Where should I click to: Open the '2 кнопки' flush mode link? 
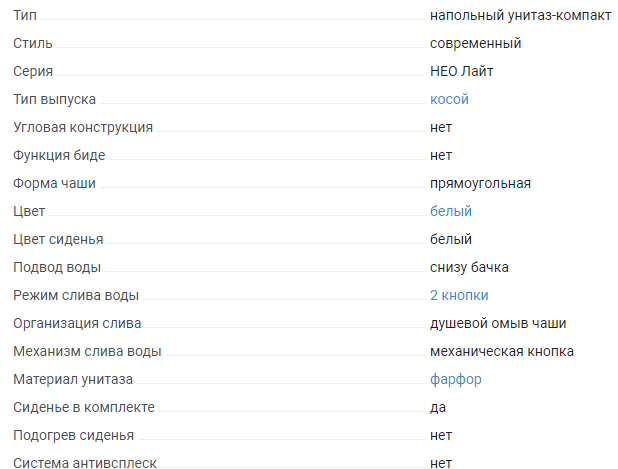point(459,295)
